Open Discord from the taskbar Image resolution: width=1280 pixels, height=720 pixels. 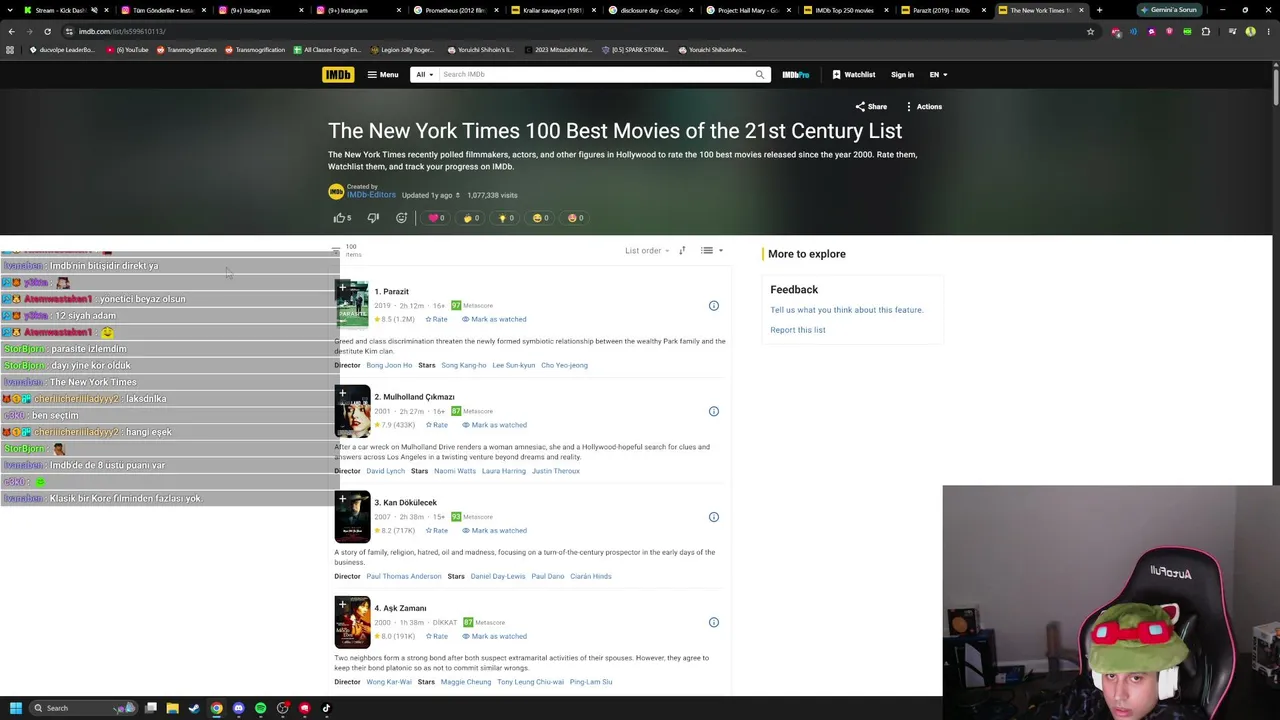238,708
